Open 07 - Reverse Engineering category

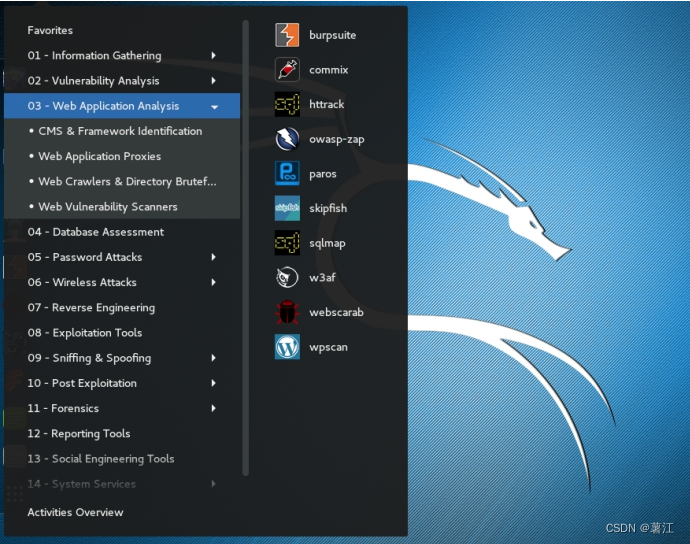click(x=122, y=307)
